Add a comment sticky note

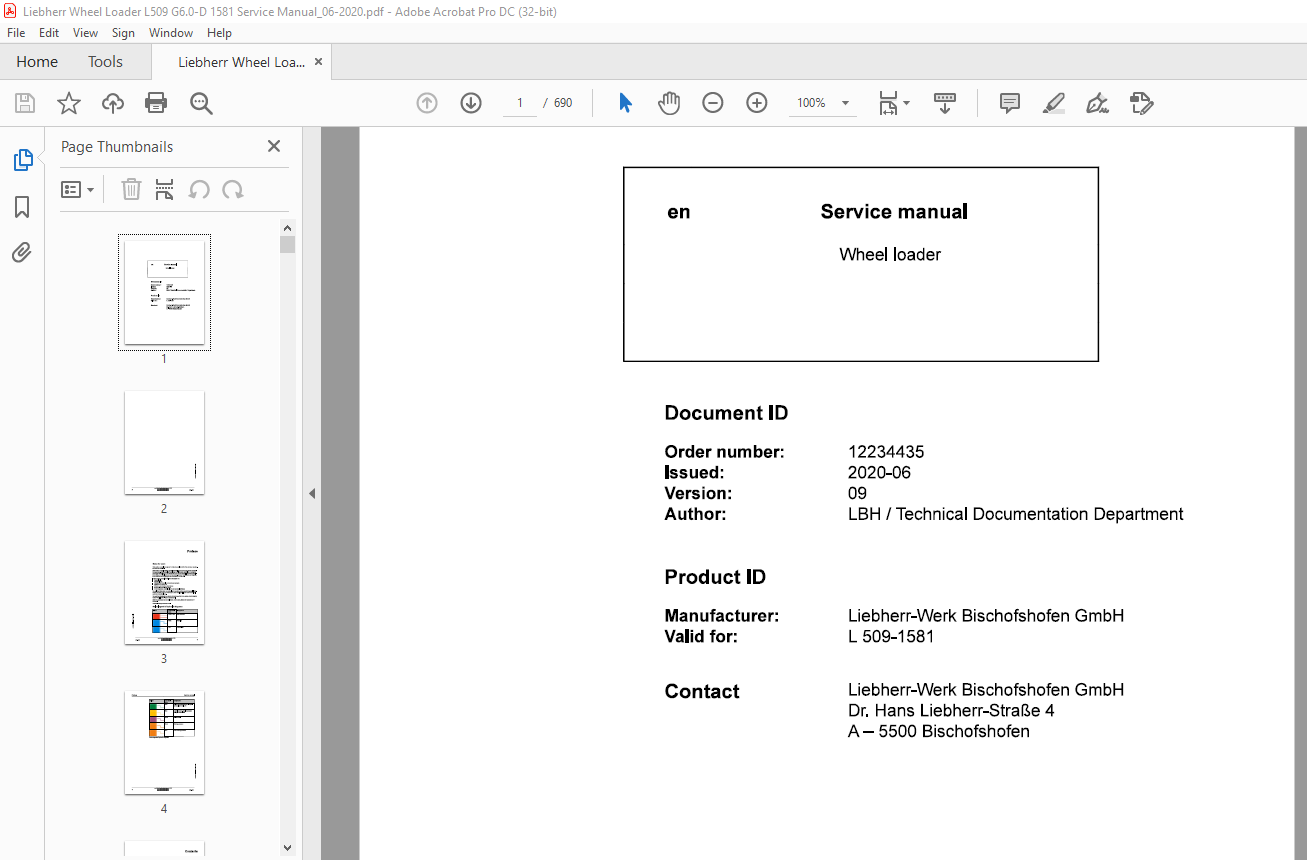1010,103
